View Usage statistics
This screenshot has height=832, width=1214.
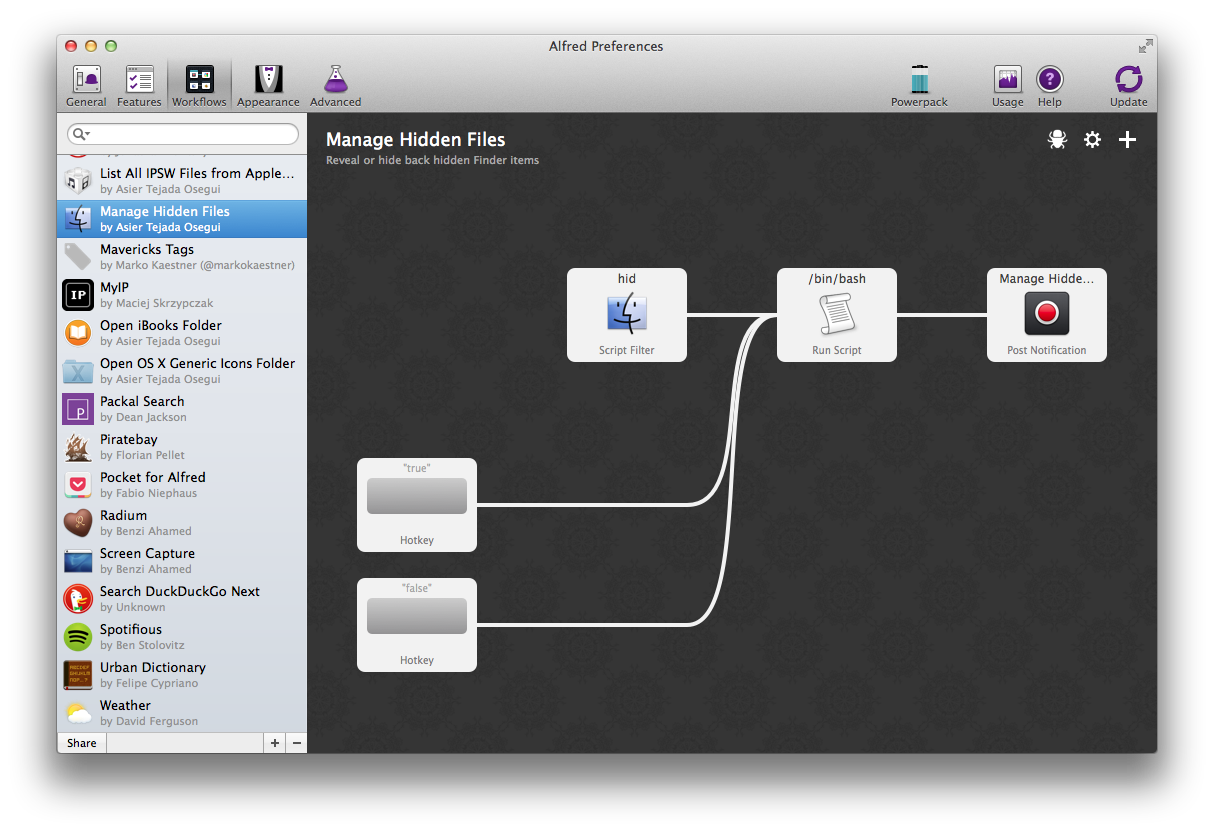pos(1007,86)
